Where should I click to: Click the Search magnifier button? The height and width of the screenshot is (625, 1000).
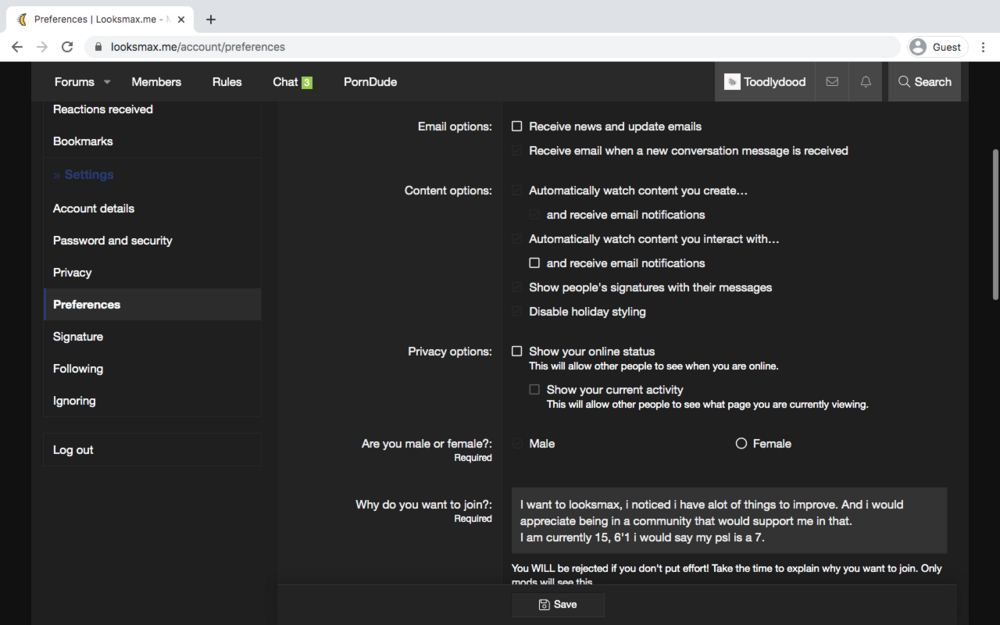tap(924, 82)
